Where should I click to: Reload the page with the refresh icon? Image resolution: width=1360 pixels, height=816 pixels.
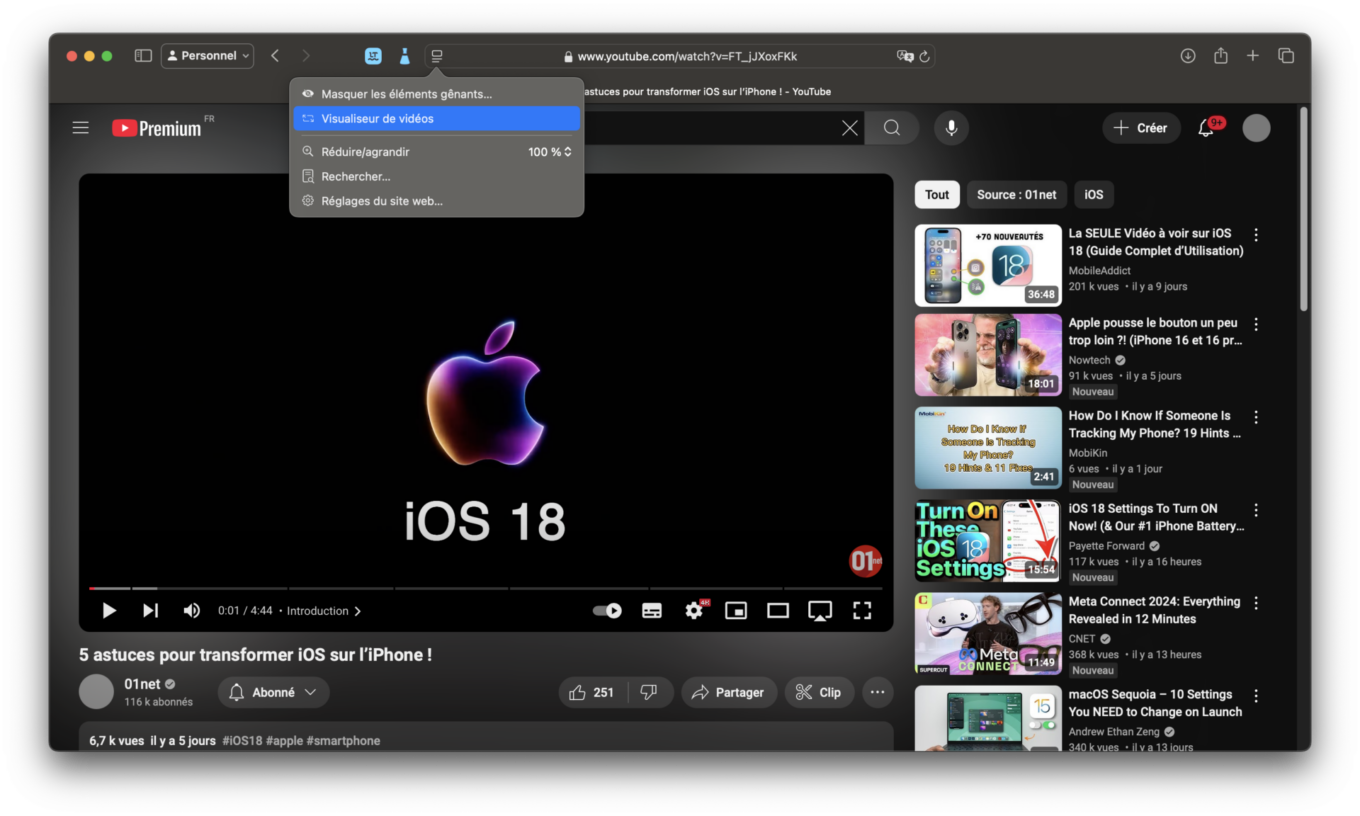[925, 56]
